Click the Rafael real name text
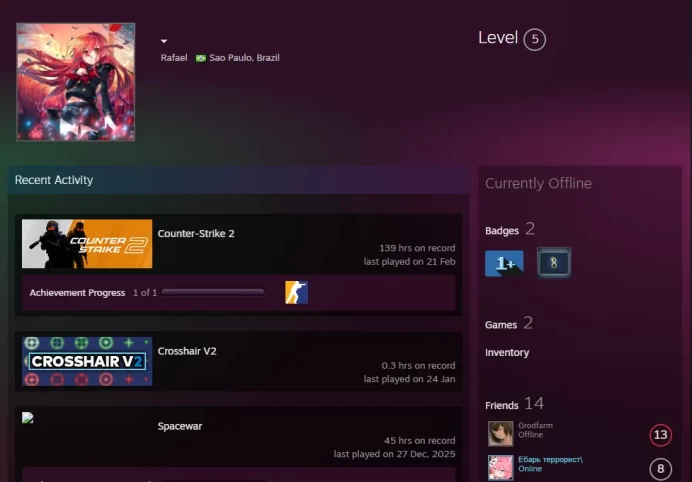 [174, 58]
